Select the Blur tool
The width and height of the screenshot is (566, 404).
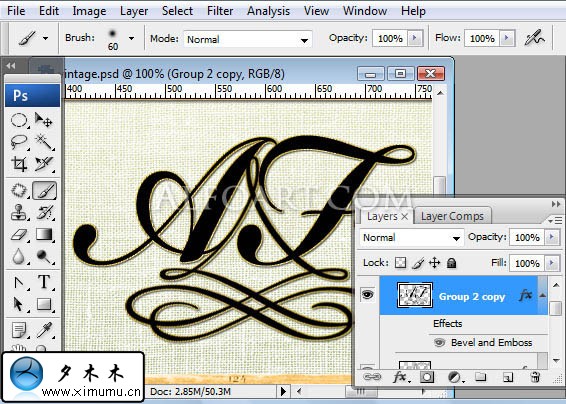[19, 257]
